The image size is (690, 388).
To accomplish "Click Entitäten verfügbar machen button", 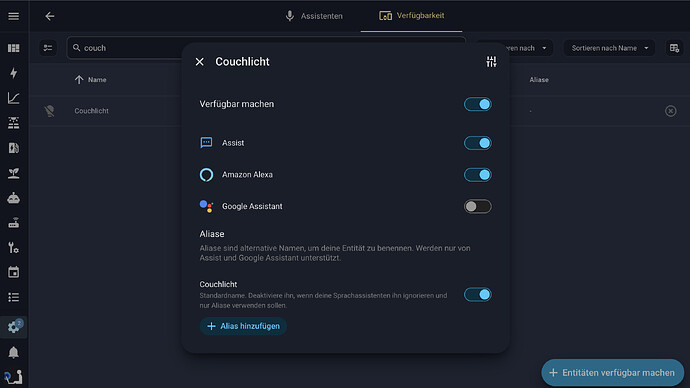I will (x=613, y=373).
